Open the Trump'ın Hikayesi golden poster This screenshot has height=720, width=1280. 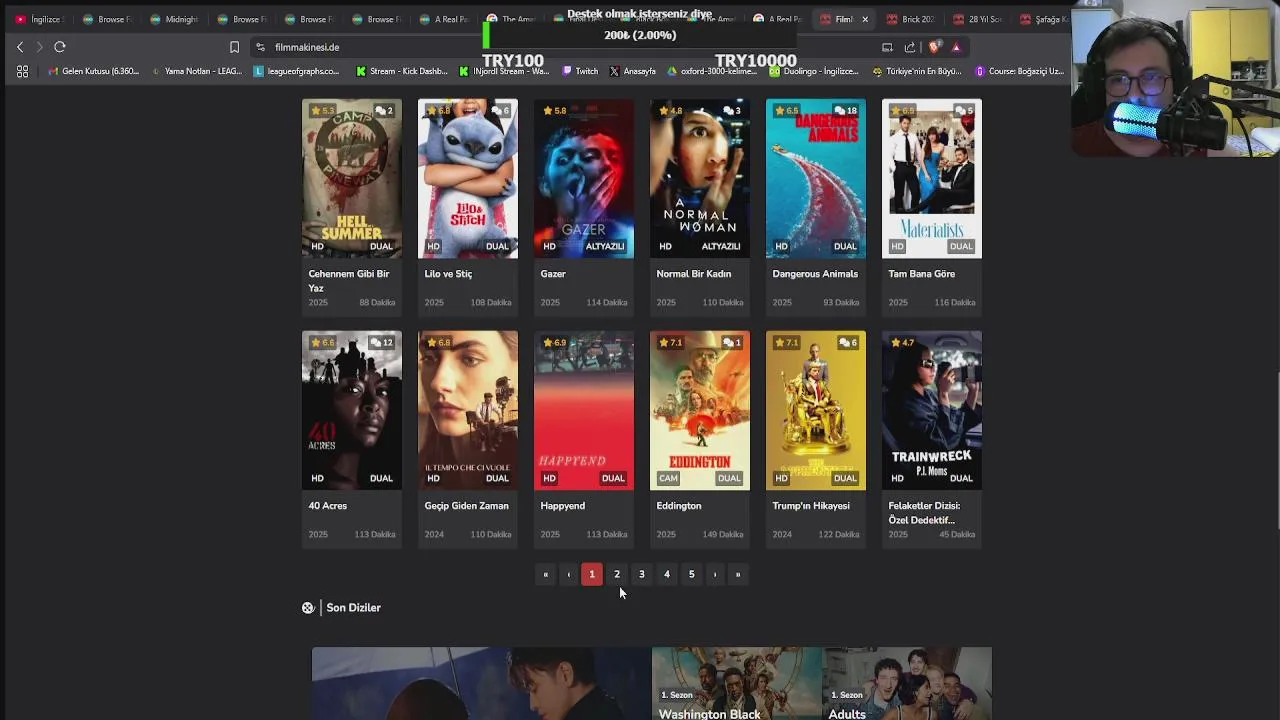pyautogui.click(x=816, y=411)
